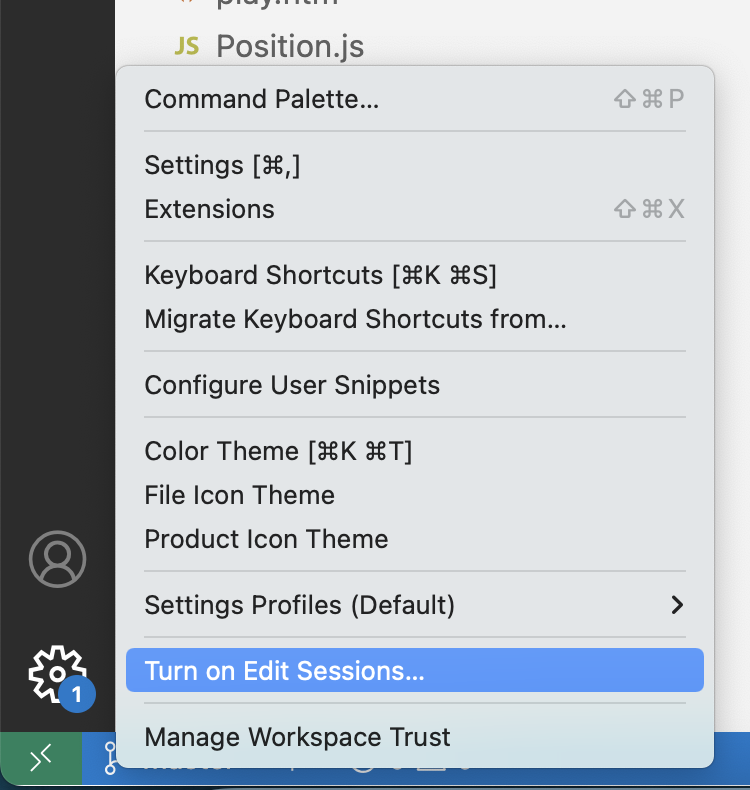The image size is (750, 790).
Task: Select Turn on Edit Sessions…
Action: click(x=415, y=670)
